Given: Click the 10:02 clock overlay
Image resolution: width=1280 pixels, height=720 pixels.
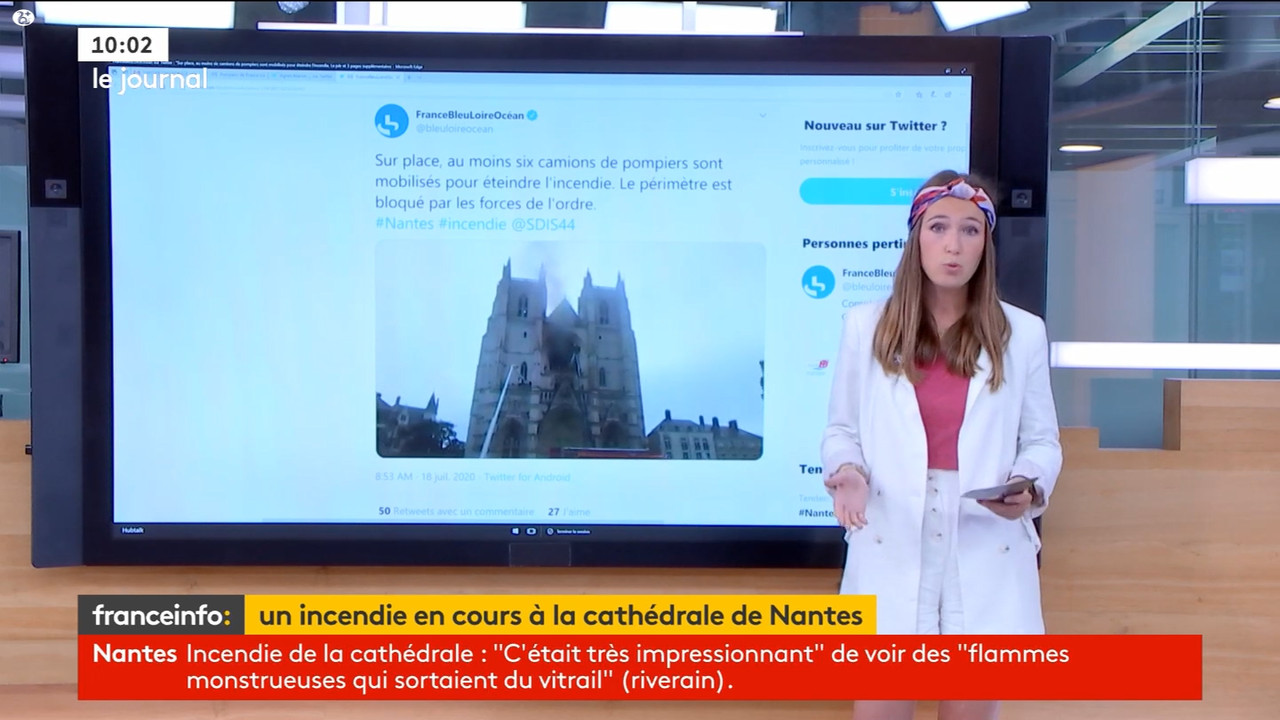Looking at the screenshot, I should (122, 45).
